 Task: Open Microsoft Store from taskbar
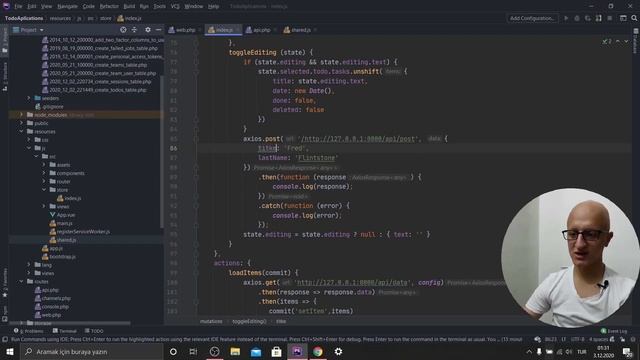[x=276, y=351]
